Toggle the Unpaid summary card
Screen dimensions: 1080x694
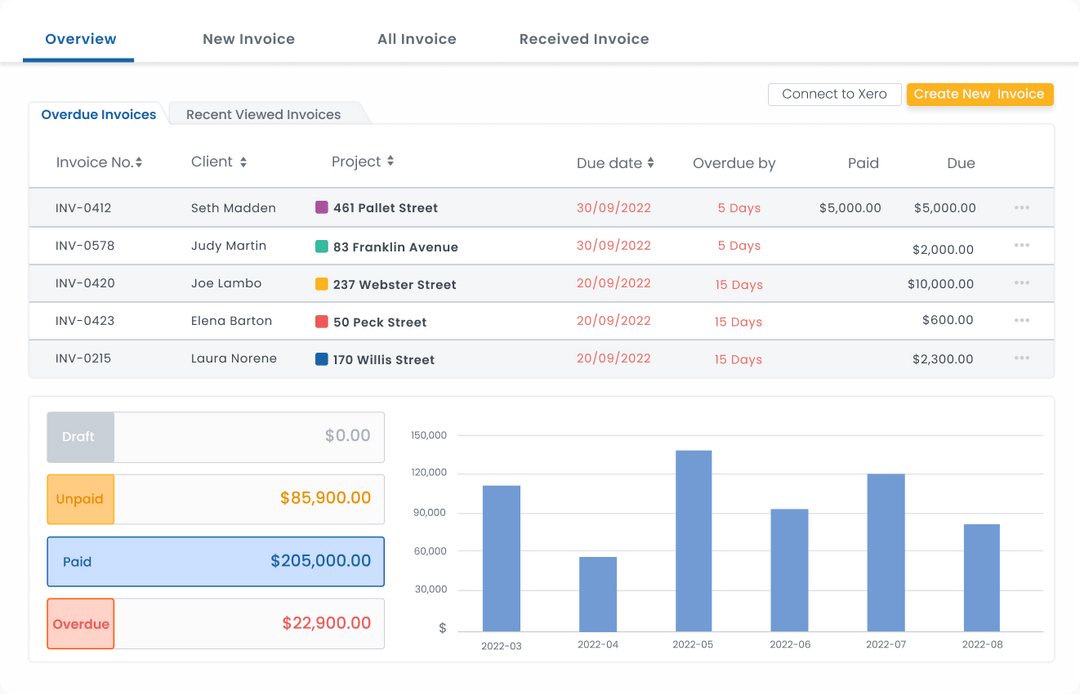[x=215, y=499]
